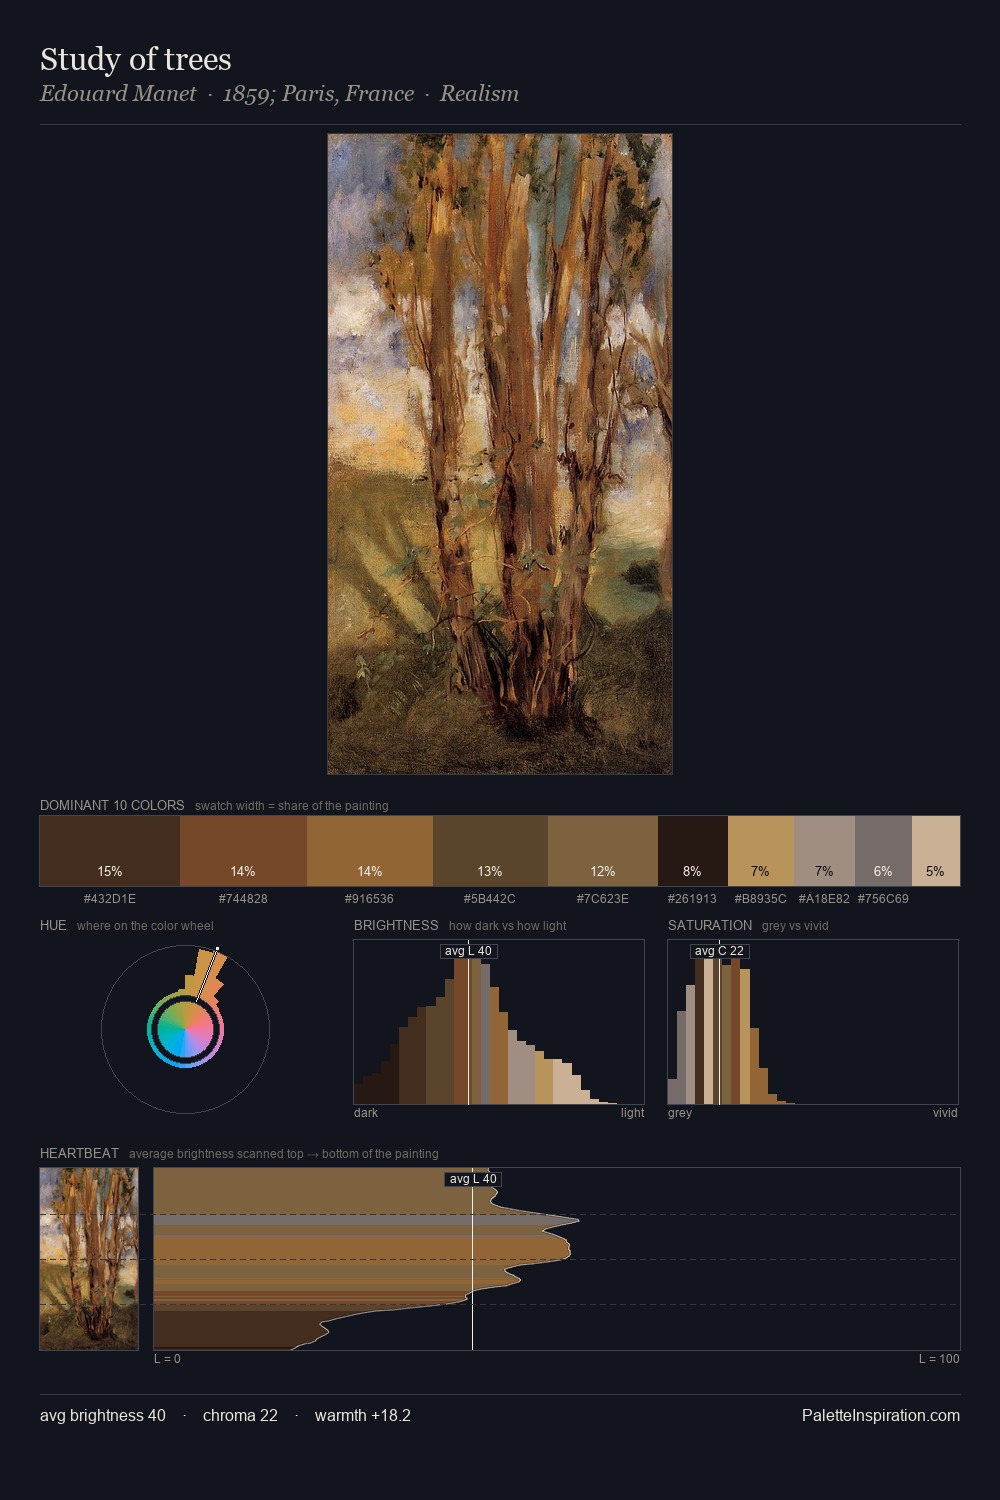Click the hex code text #756C69
Viewport: 1000px width, 1500px height.
pos(883,899)
